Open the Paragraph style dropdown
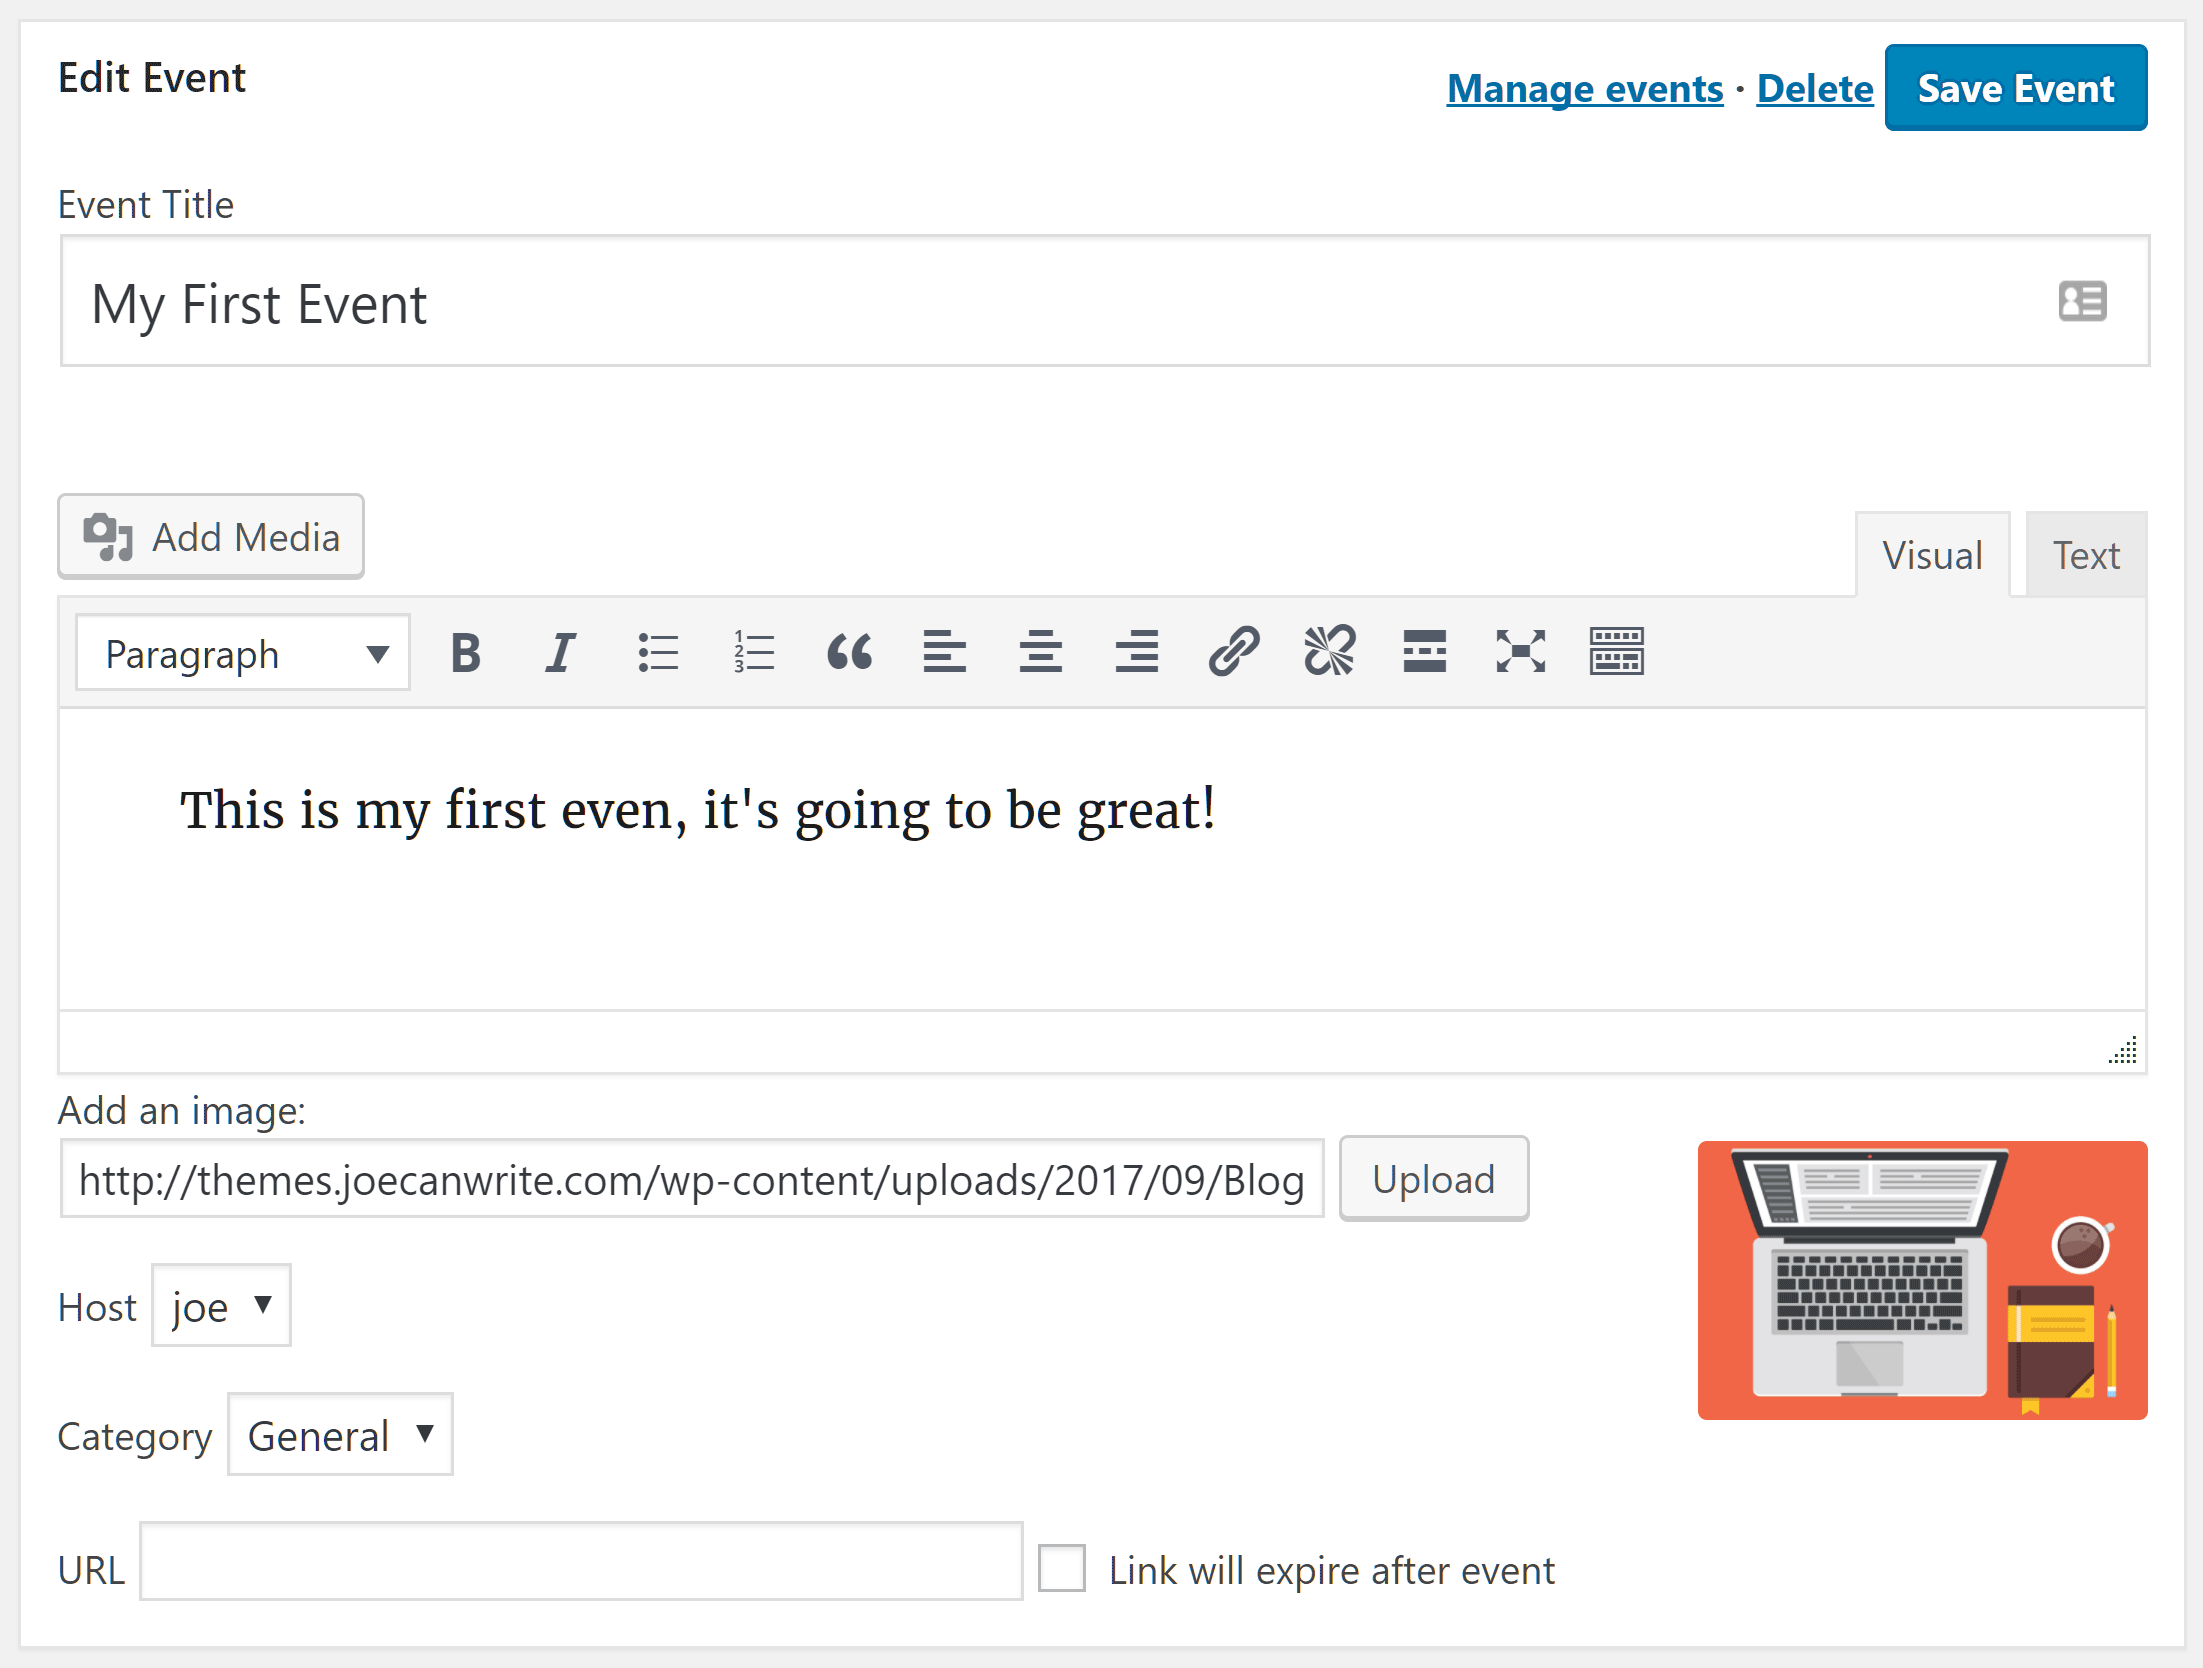Image resolution: width=2203 pixels, height=1668 pixels. (242, 652)
